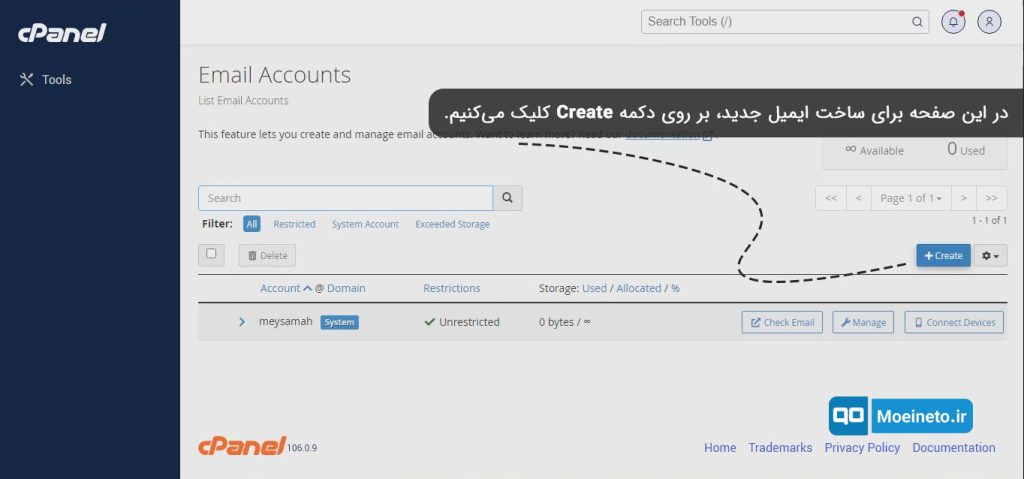This screenshot has height=479, width=1024.
Task: Go to previous page button
Action: coord(859,198)
